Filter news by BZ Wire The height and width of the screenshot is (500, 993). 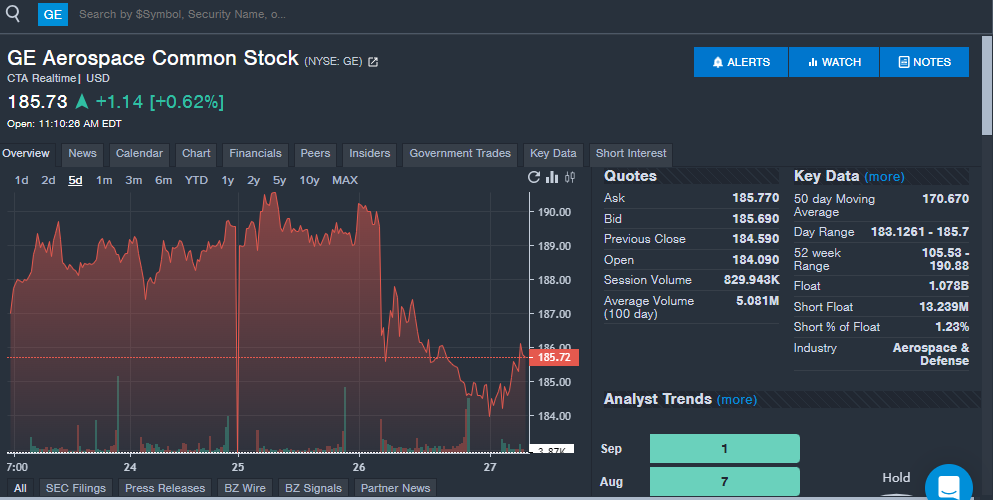tap(245, 488)
